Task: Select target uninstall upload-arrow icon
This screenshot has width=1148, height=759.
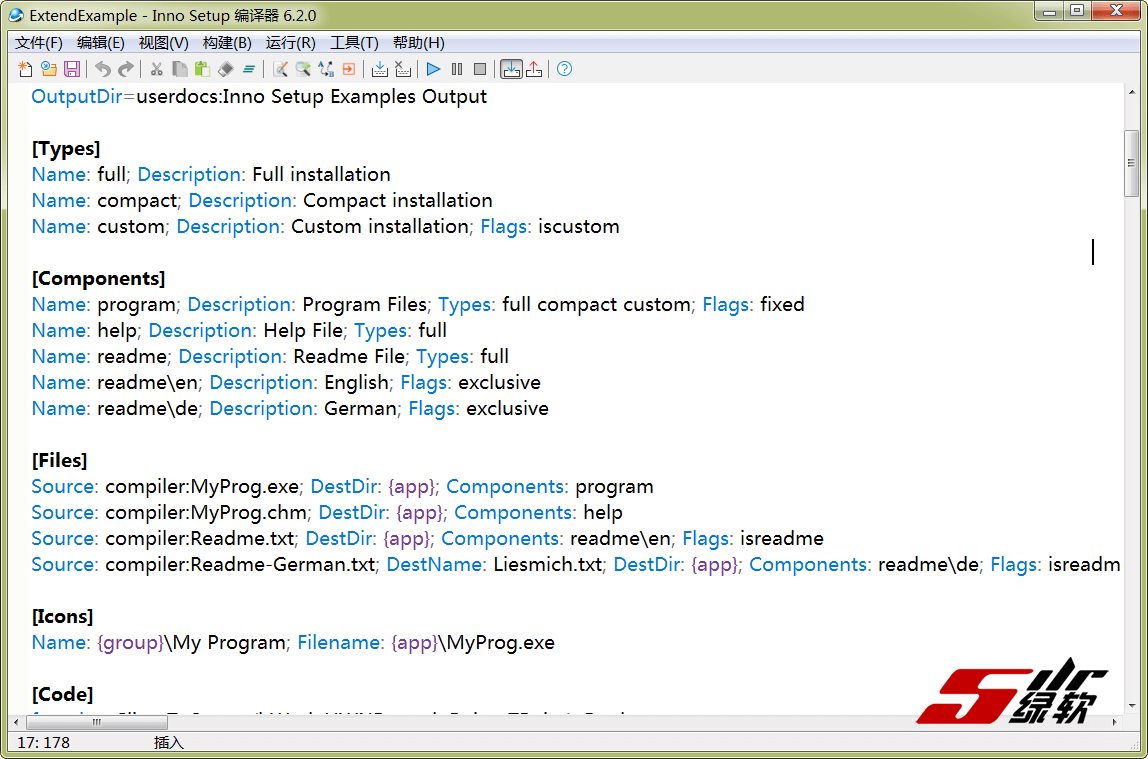Action: pos(534,70)
